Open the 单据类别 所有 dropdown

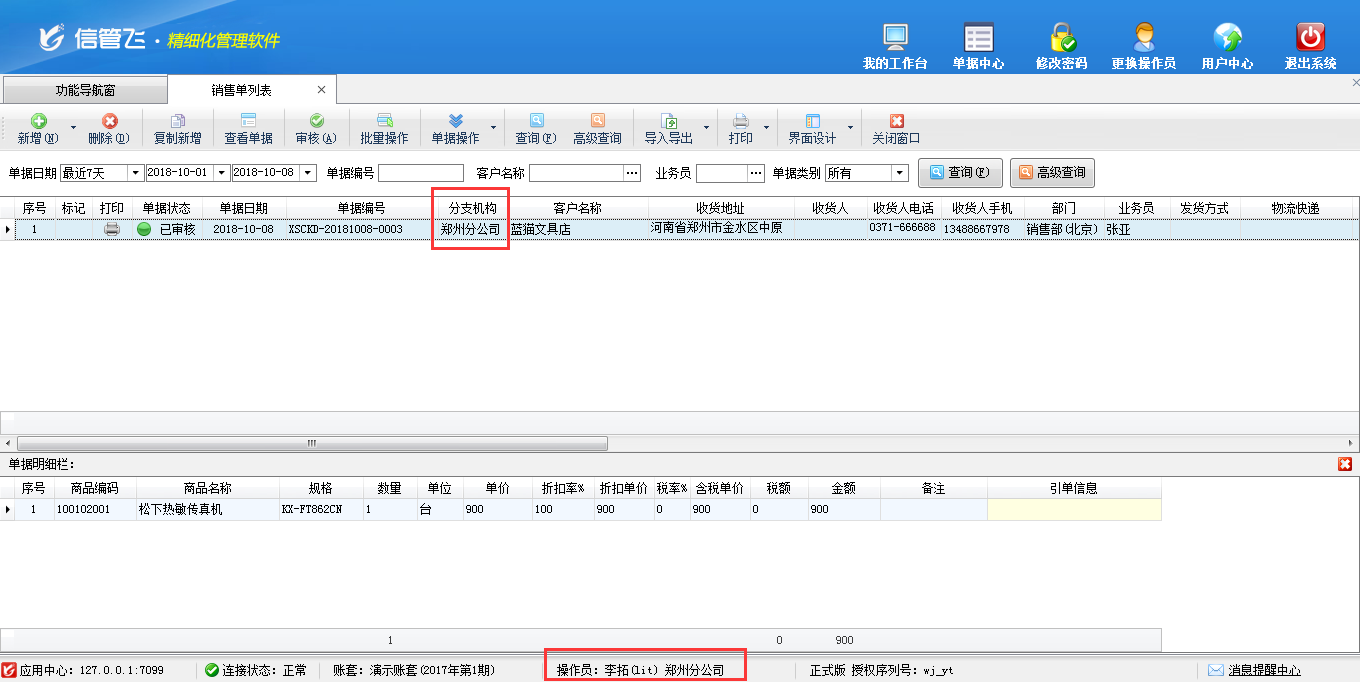coord(900,173)
